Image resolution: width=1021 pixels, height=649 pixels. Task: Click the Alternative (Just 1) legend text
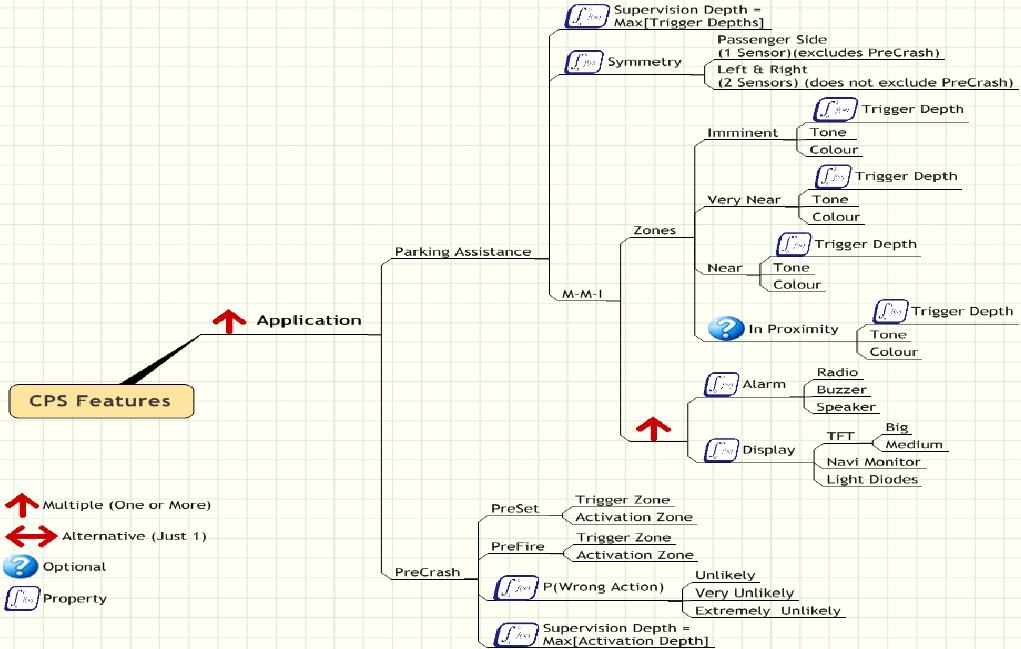tap(134, 536)
